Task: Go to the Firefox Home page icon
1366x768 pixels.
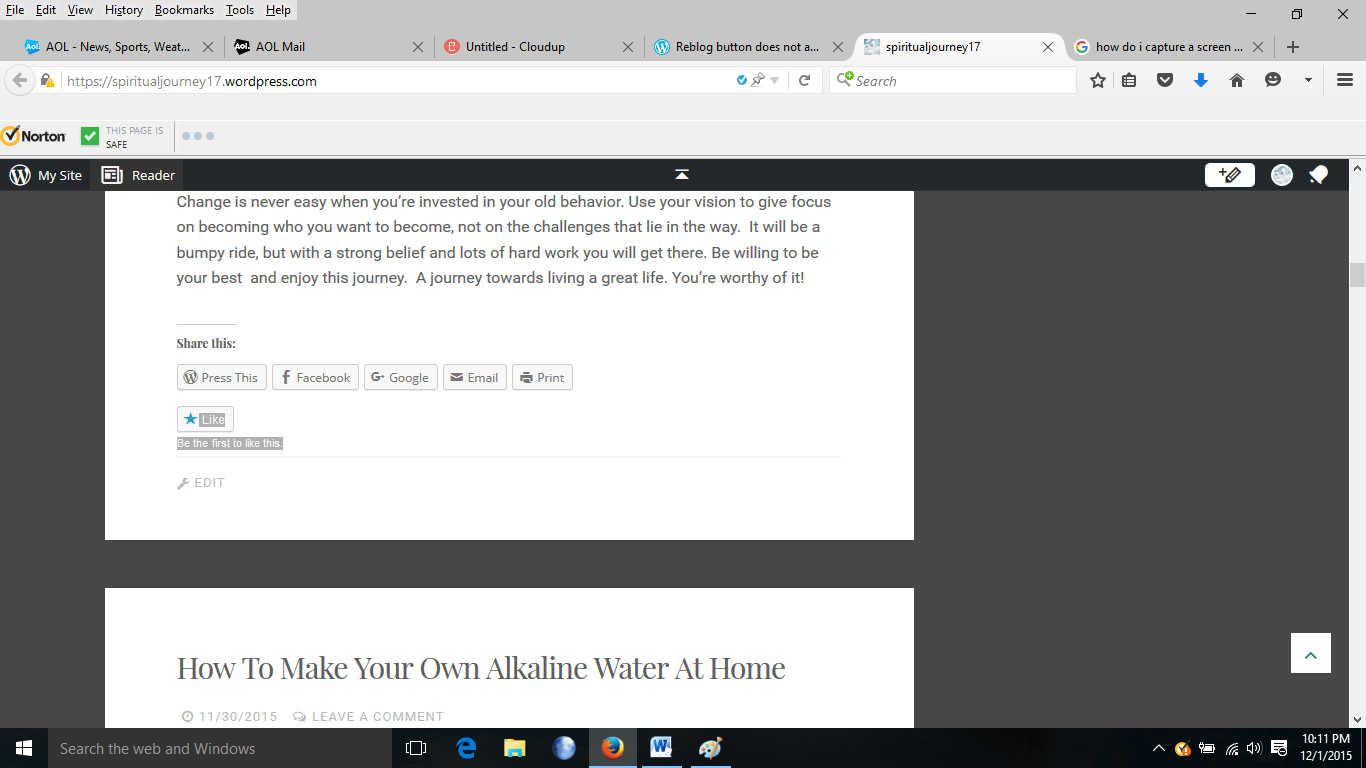Action: click(x=1237, y=81)
